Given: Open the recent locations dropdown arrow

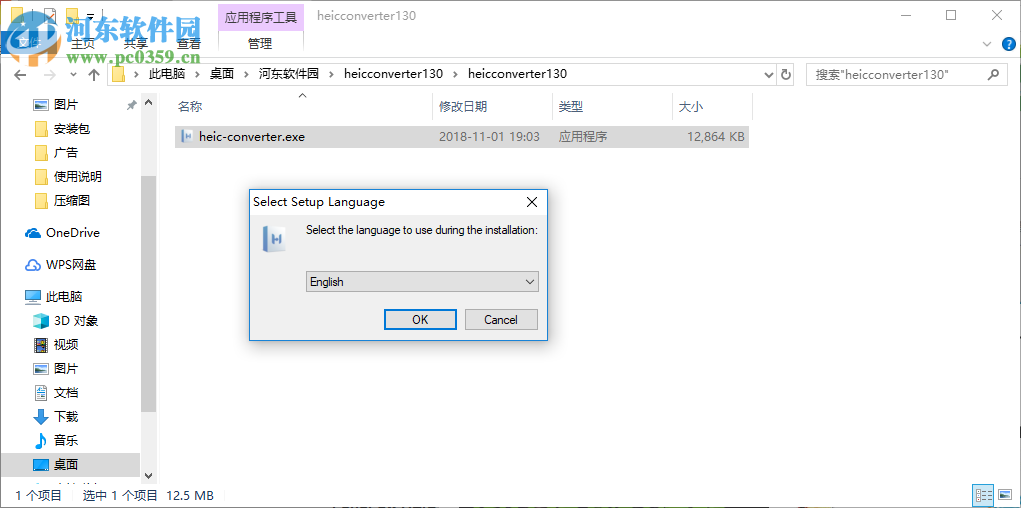Looking at the screenshot, I should point(74,74).
